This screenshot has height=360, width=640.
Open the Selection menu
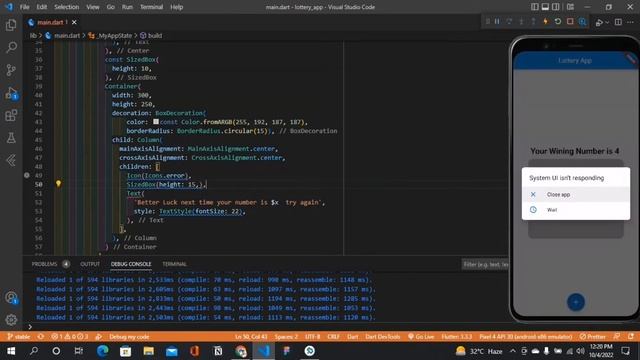[x=67, y=7]
